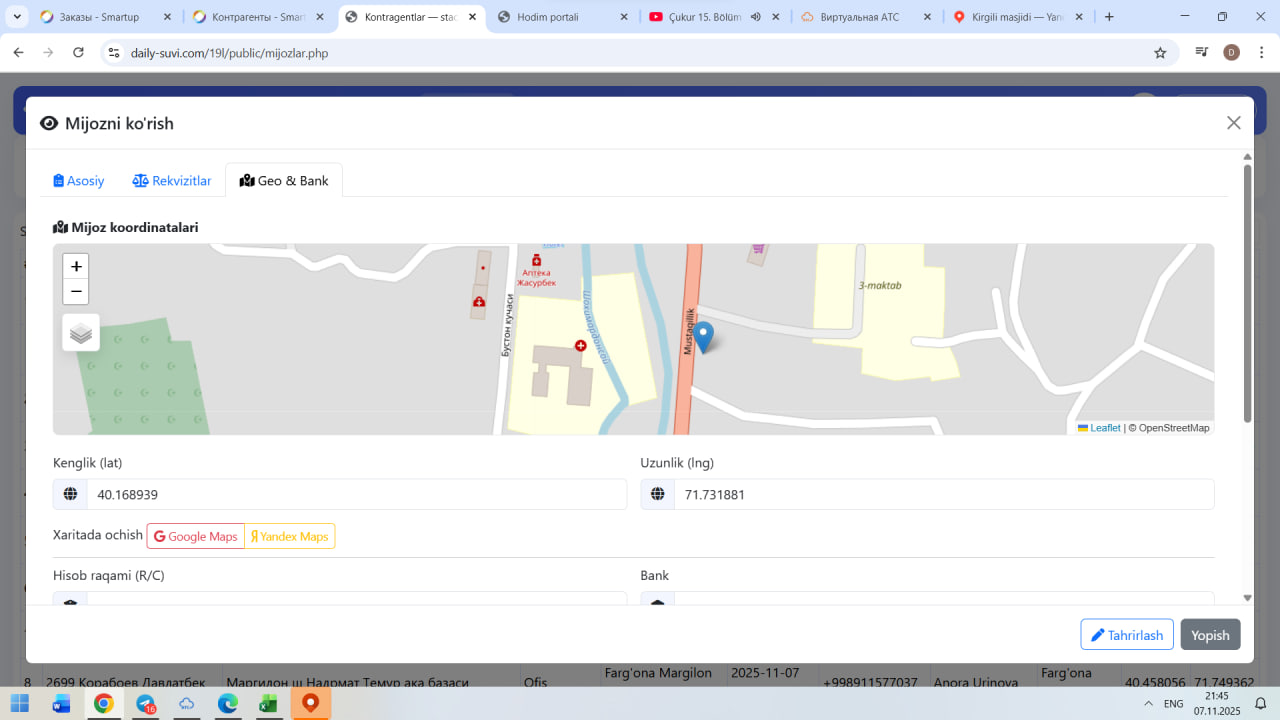Open location in Google Maps
This screenshot has height=720, width=1280.
(x=196, y=537)
